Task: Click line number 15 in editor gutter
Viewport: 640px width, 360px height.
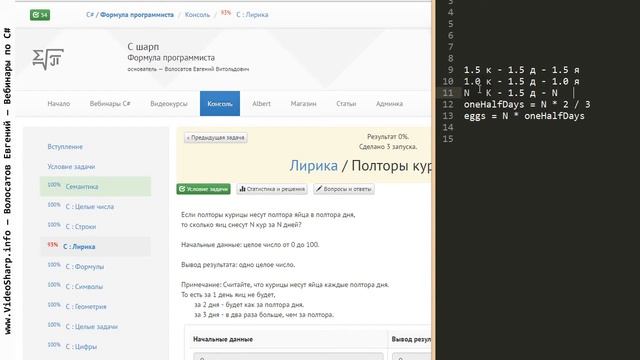Action: click(x=448, y=139)
